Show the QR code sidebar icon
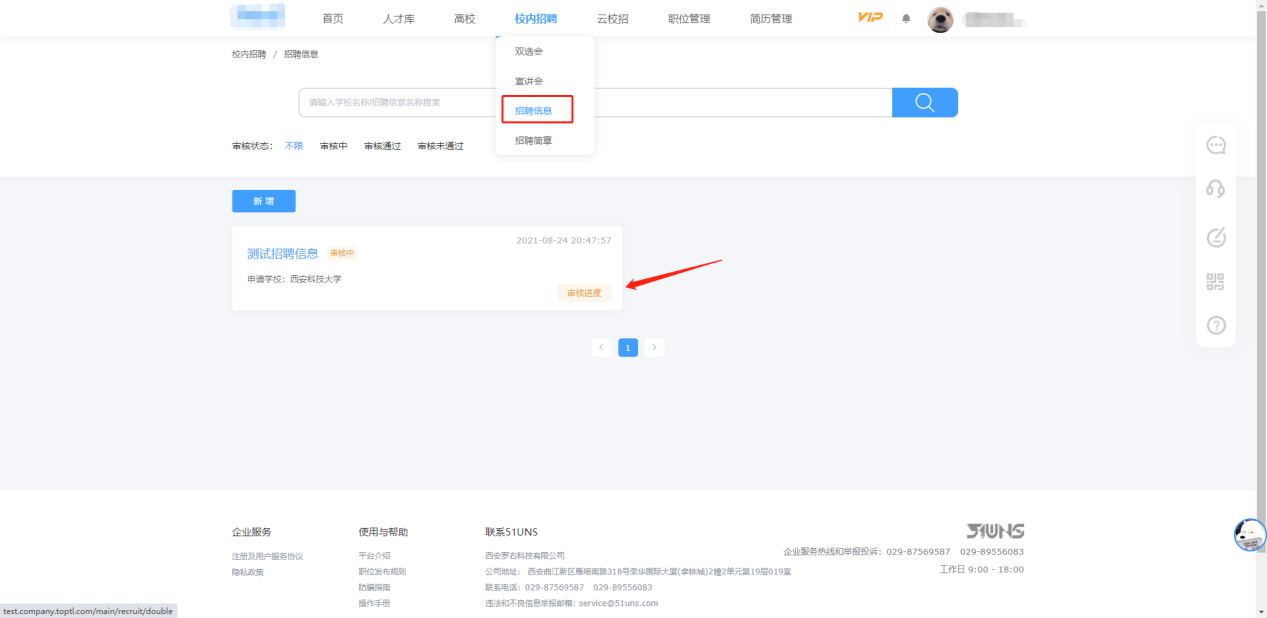The image size is (1267, 618). tap(1215, 282)
